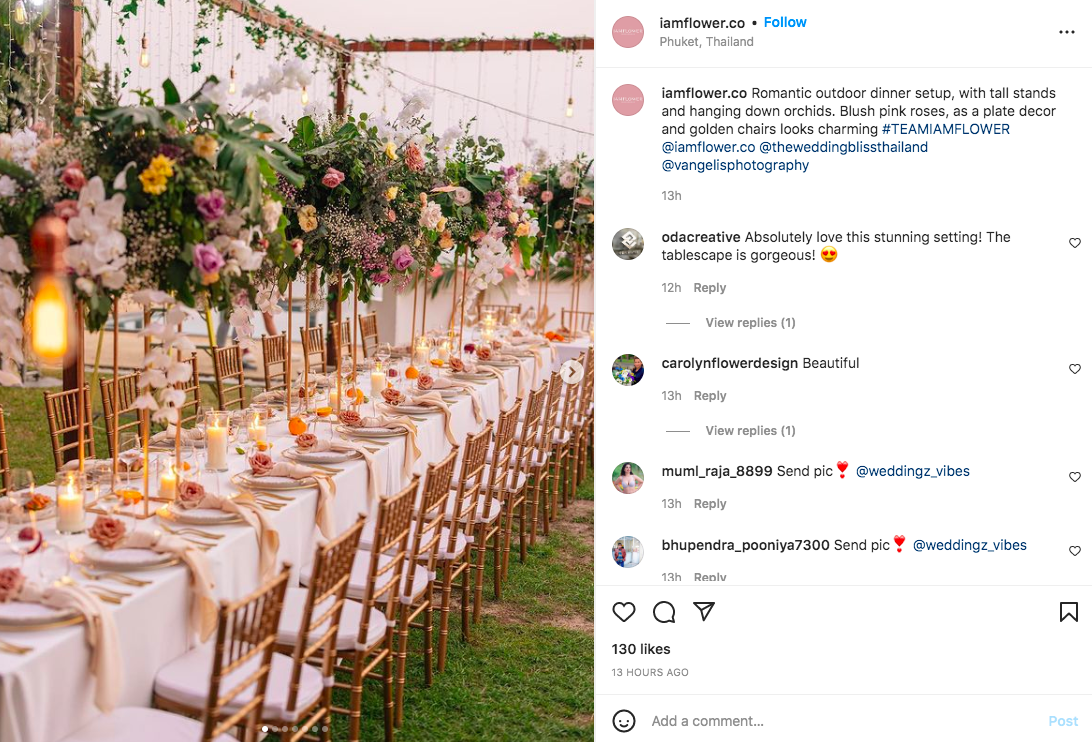Go to next photo with carousel arrow
This screenshot has height=742, width=1092.
pos(572,372)
